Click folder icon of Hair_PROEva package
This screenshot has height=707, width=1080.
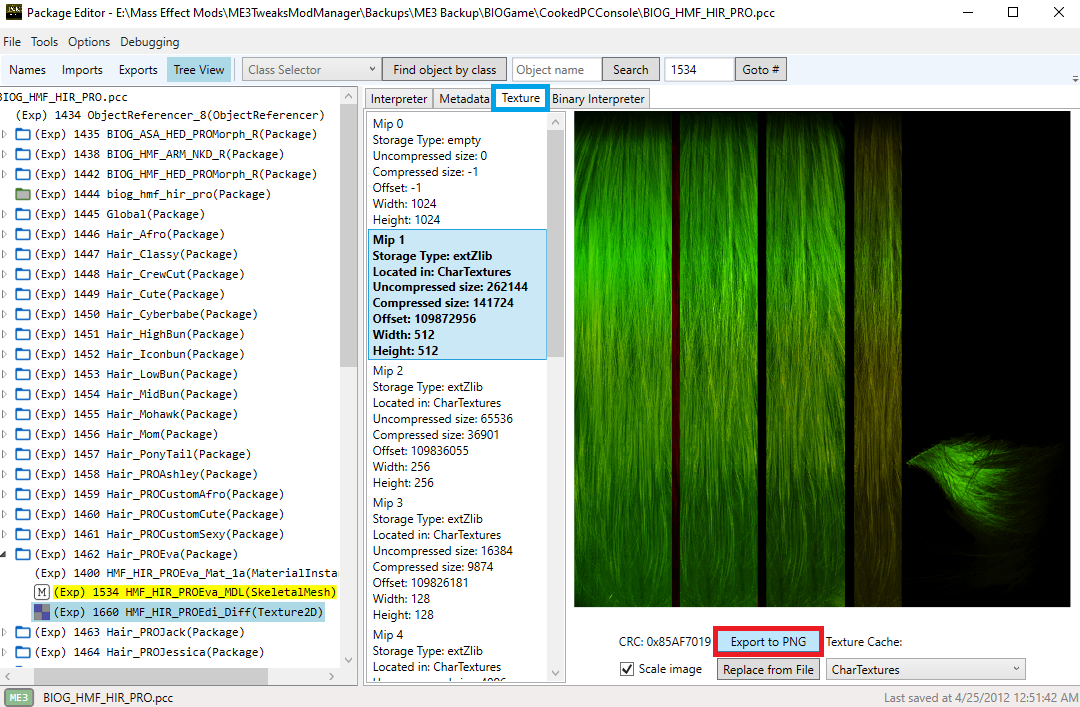pos(23,554)
